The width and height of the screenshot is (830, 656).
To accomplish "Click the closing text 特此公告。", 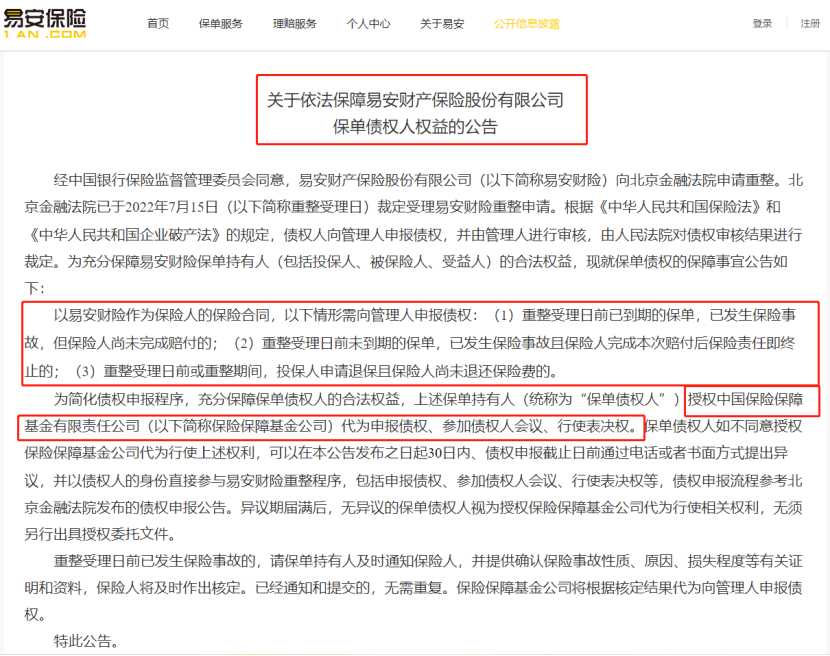I will click(x=86, y=641).
